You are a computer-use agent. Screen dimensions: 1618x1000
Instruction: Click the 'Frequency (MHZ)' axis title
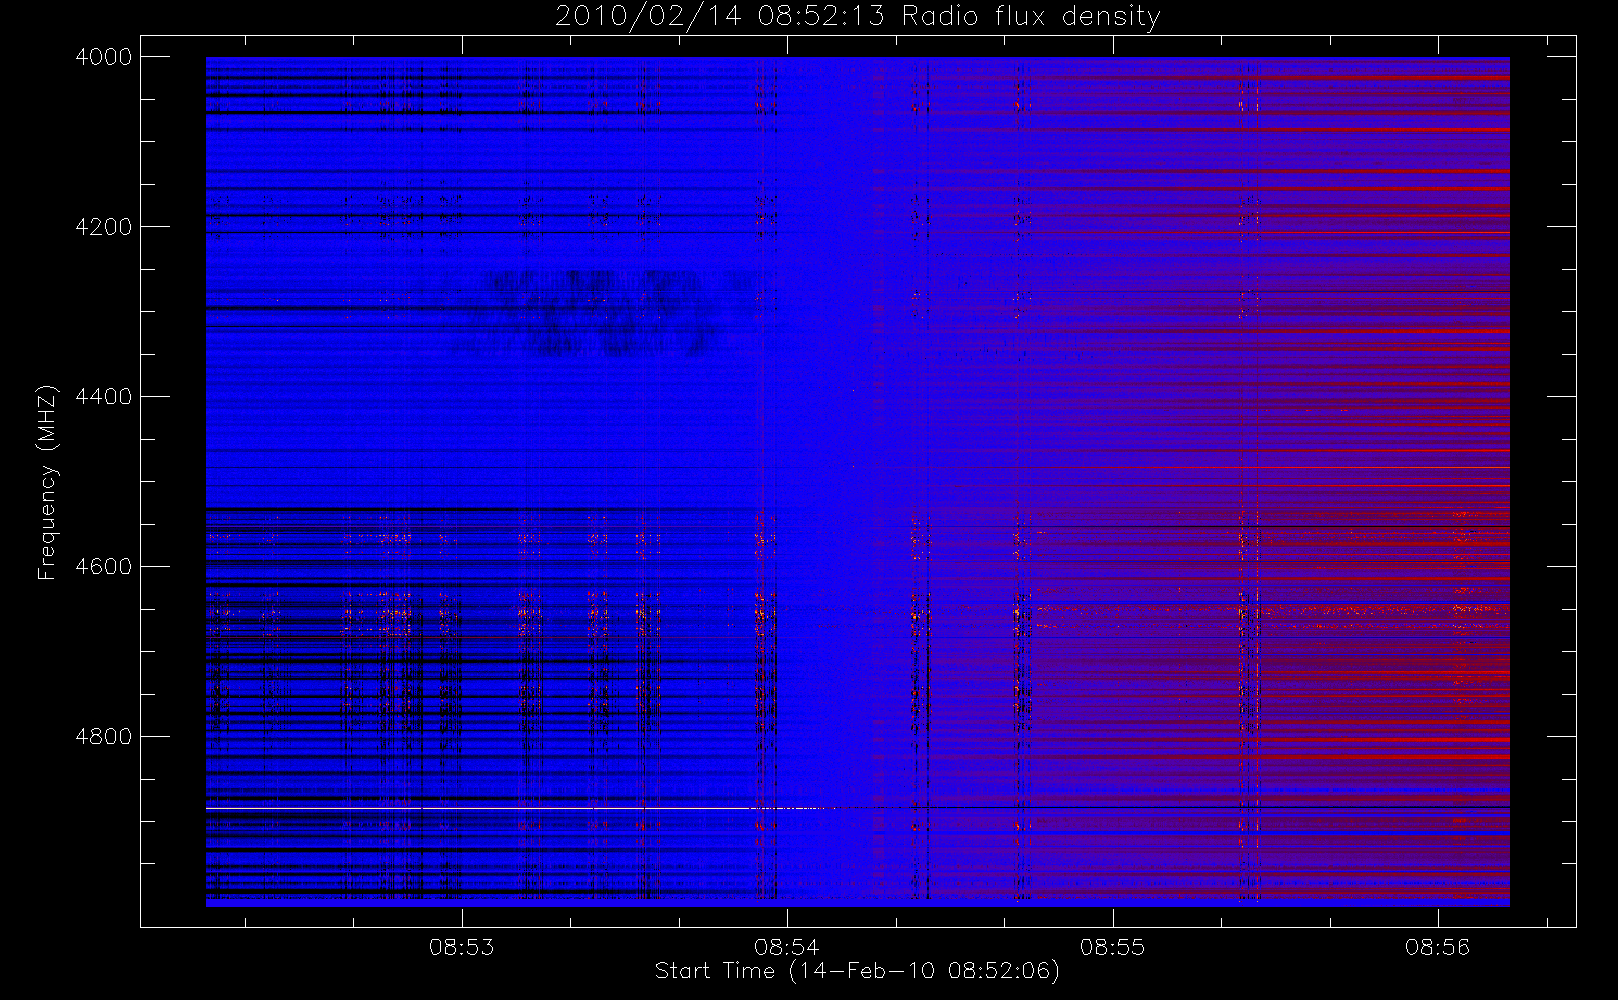pos(47,482)
